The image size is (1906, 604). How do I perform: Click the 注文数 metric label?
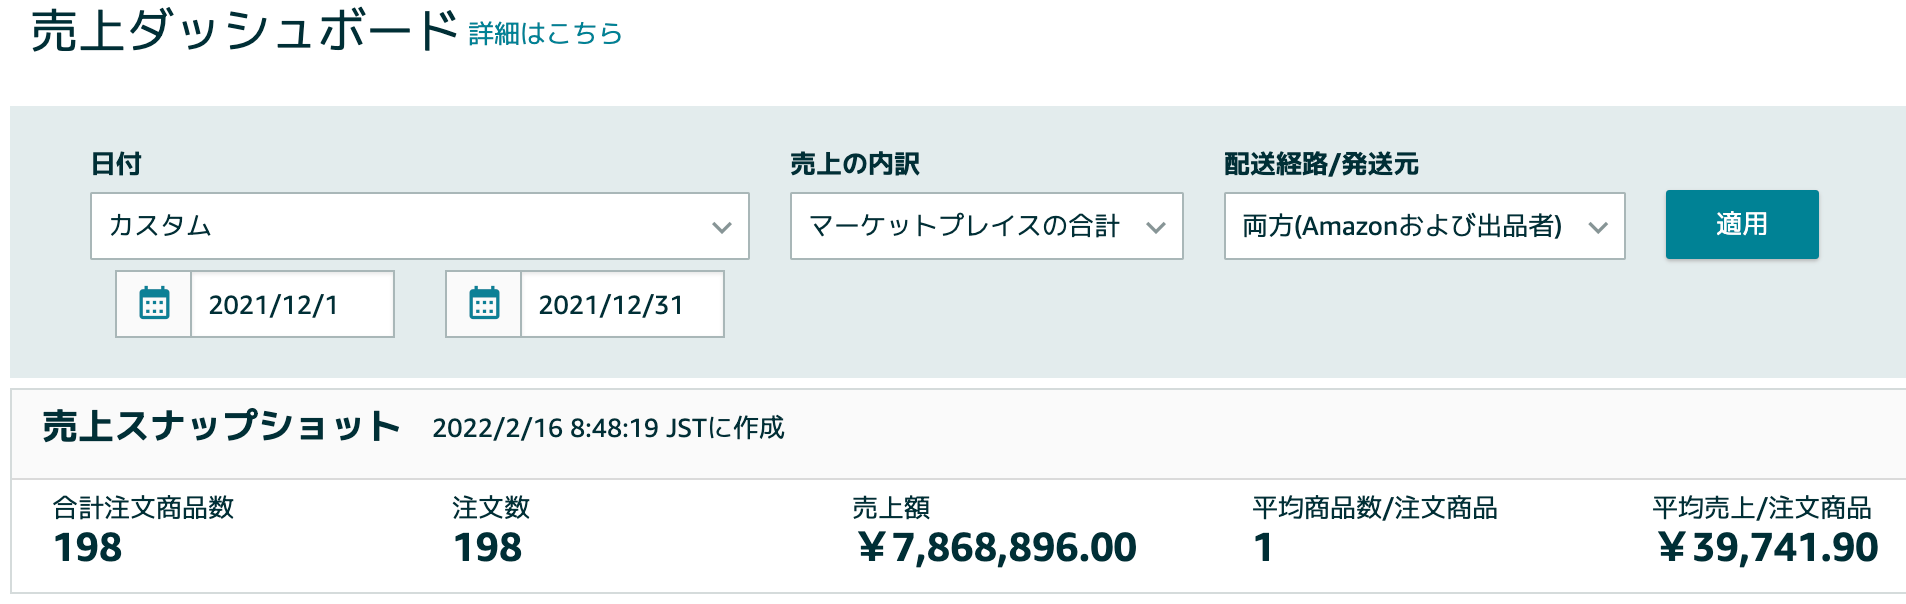[x=491, y=508]
